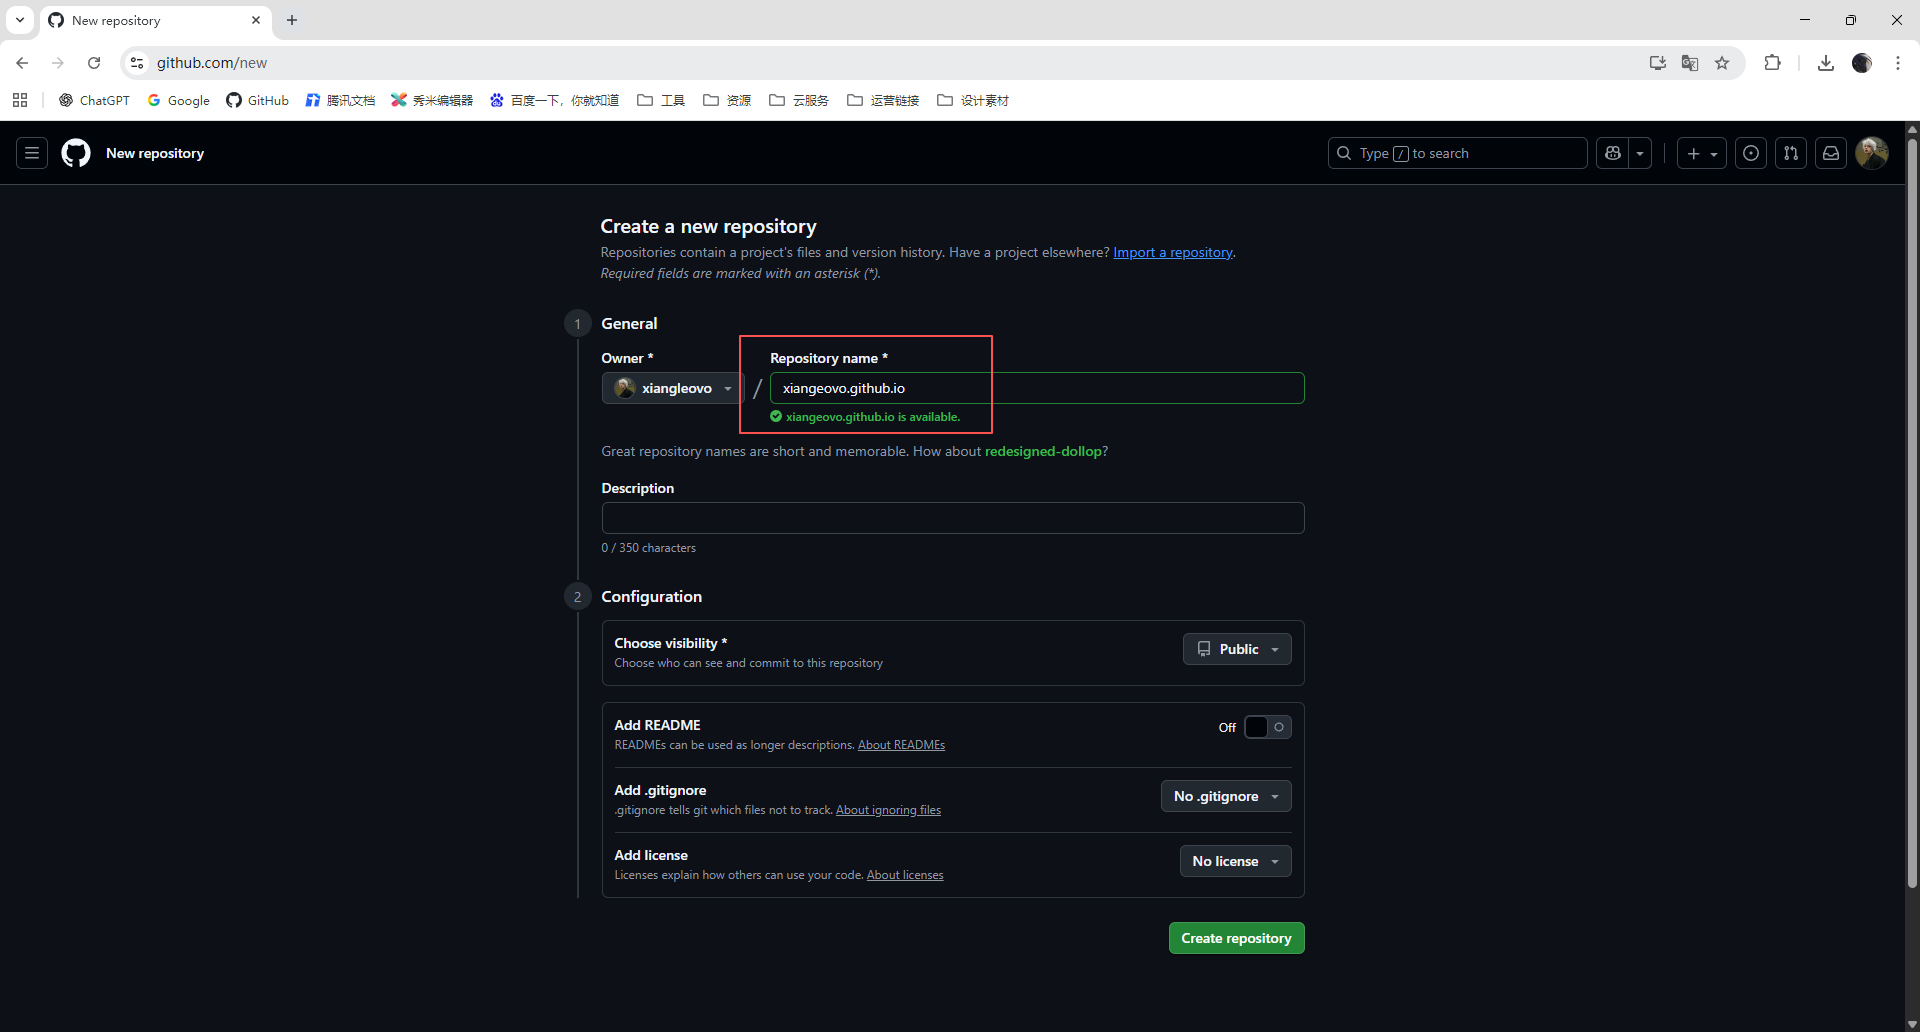Select the New repository browser tab
The width and height of the screenshot is (1920, 1032).
[150, 20]
